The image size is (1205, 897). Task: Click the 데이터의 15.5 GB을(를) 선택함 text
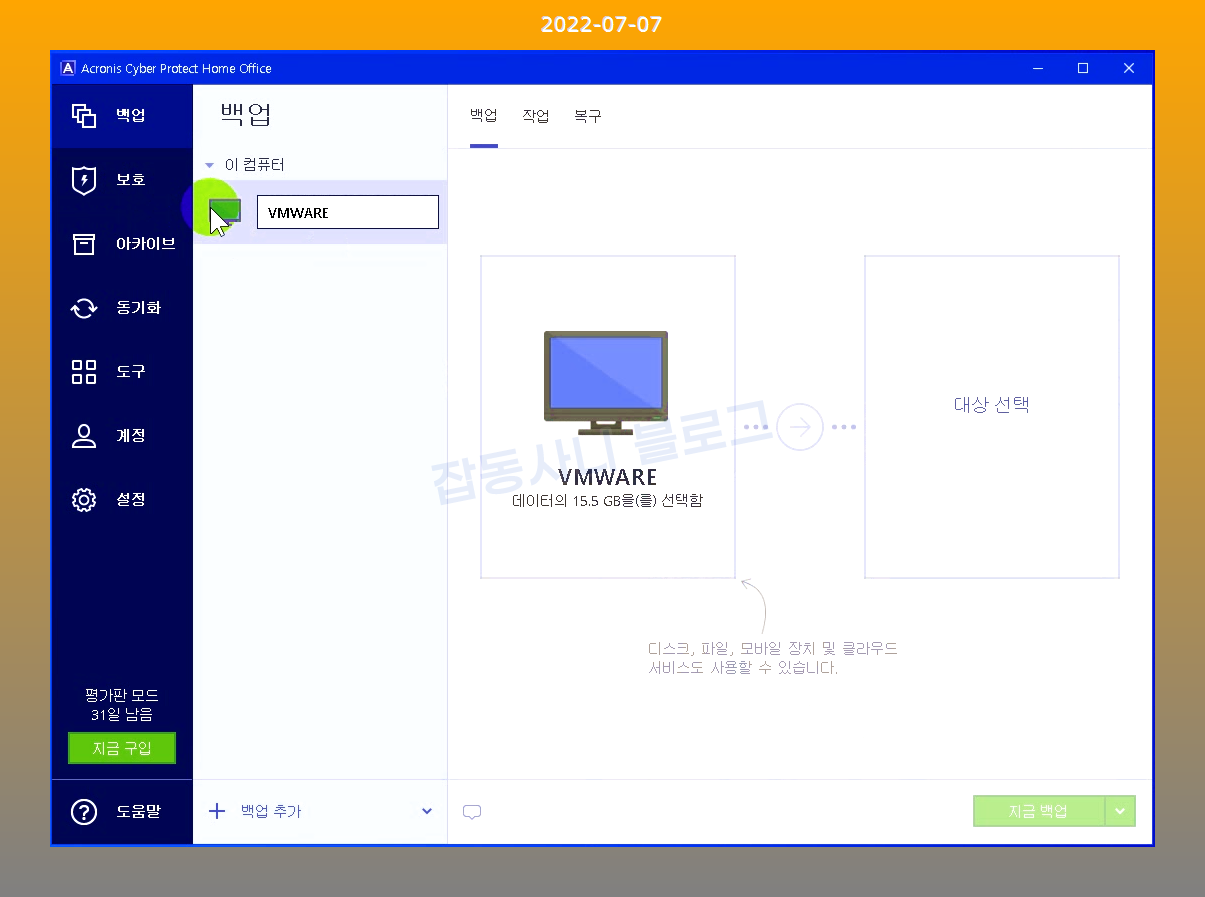[608, 500]
